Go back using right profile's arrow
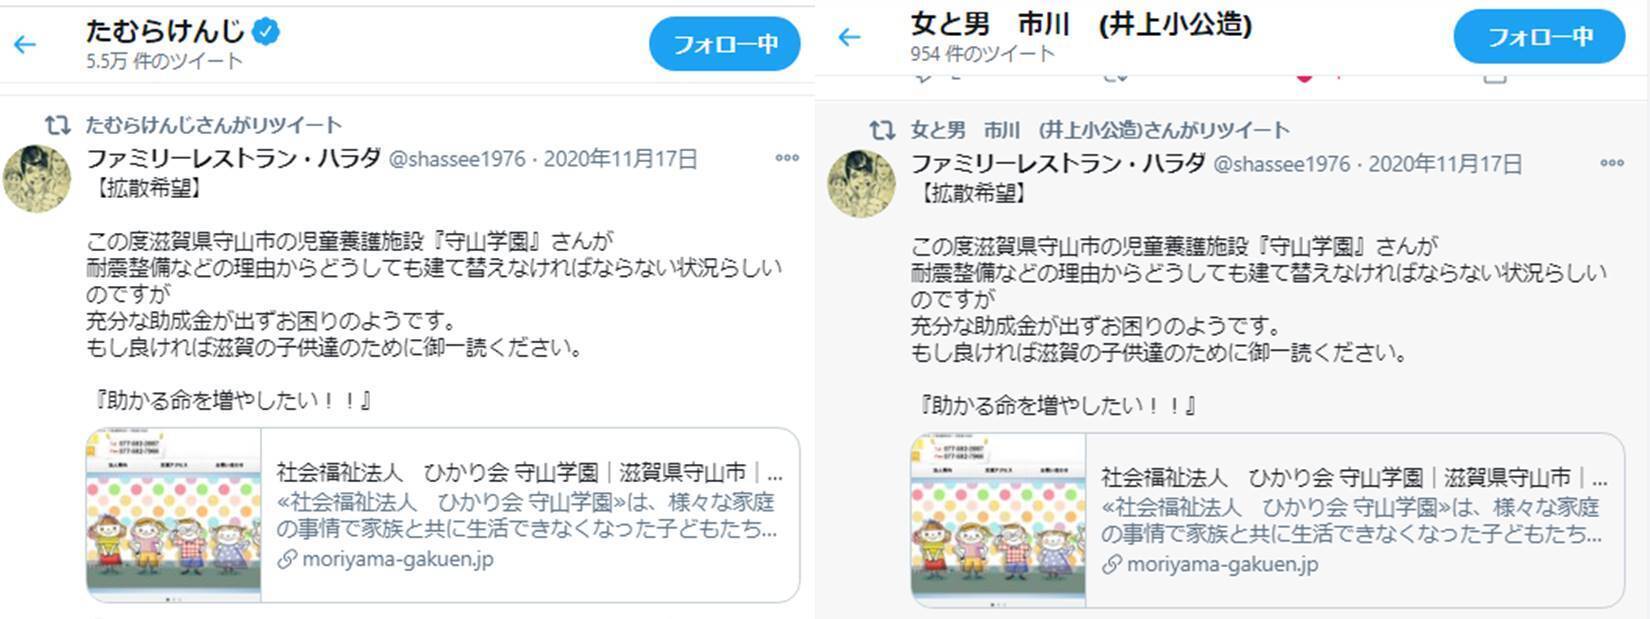The height and width of the screenshot is (619, 1650). tap(849, 38)
